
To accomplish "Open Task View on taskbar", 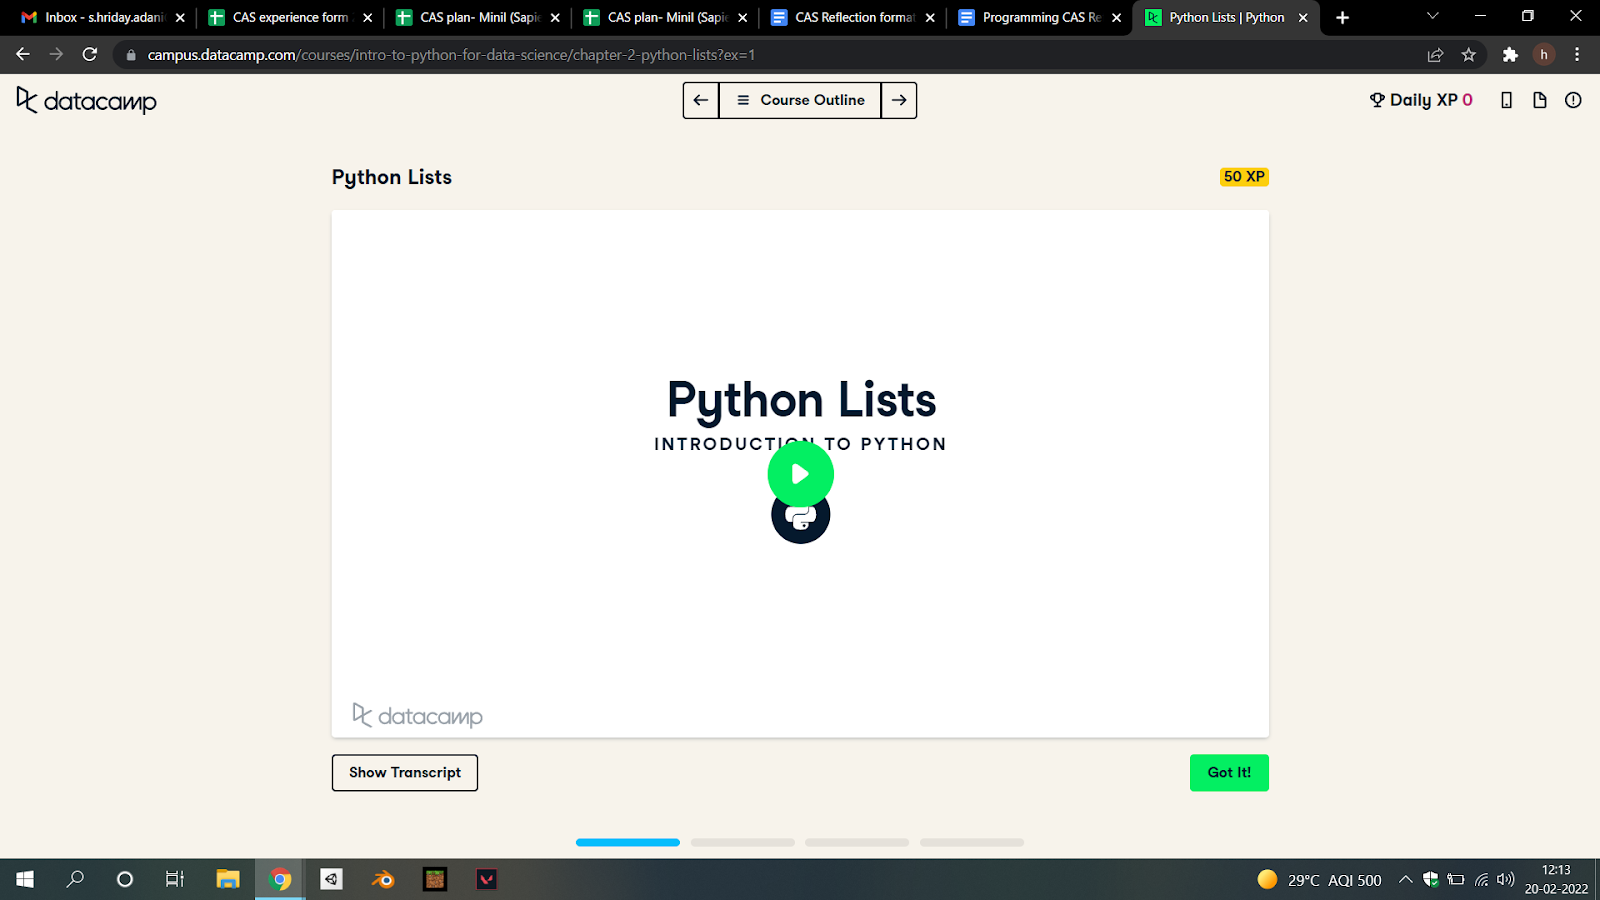I will pos(175,879).
